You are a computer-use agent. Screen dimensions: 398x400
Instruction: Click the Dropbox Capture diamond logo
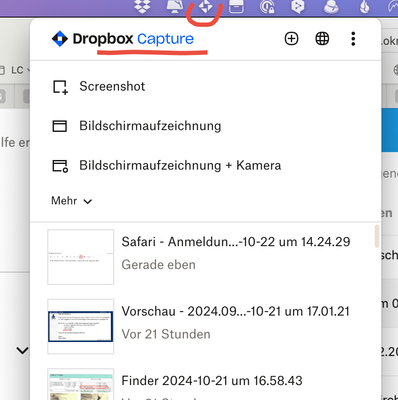pyautogui.click(x=60, y=39)
